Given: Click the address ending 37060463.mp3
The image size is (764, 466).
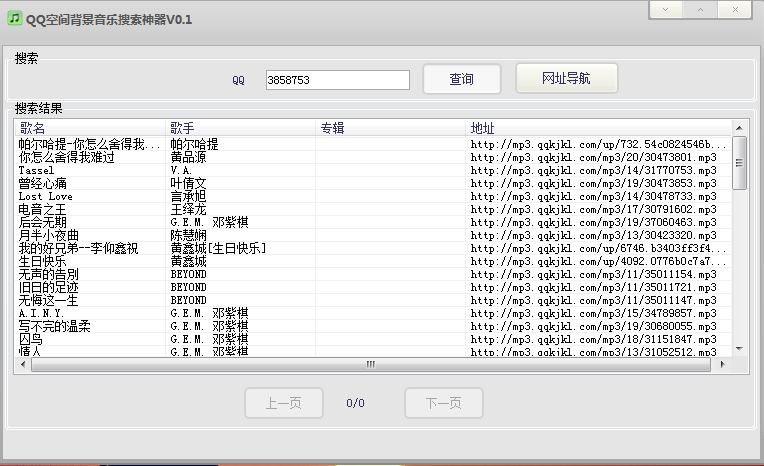Looking at the screenshot, I should click(593, 222).
